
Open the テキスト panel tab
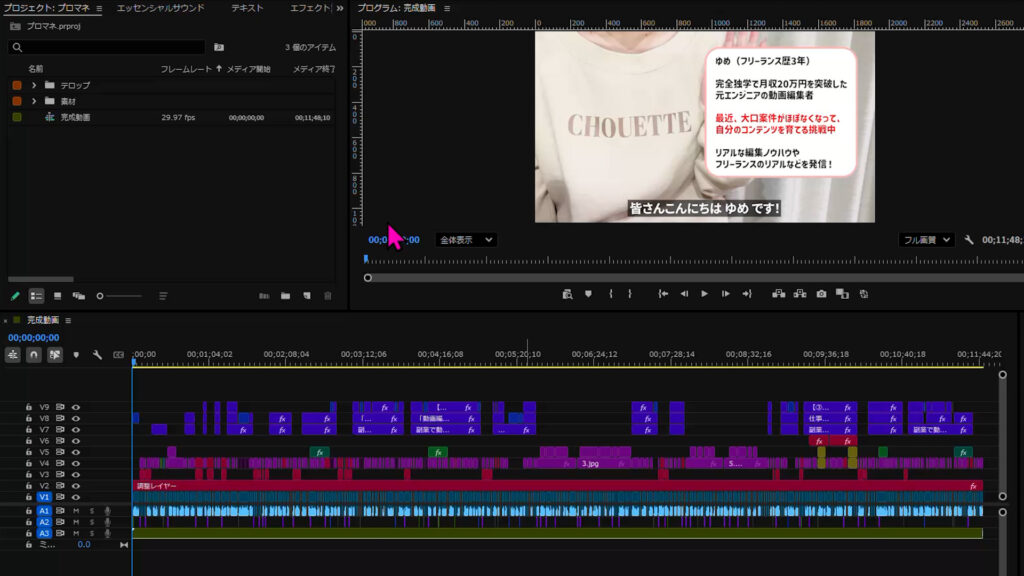click(x=247, y=8)
